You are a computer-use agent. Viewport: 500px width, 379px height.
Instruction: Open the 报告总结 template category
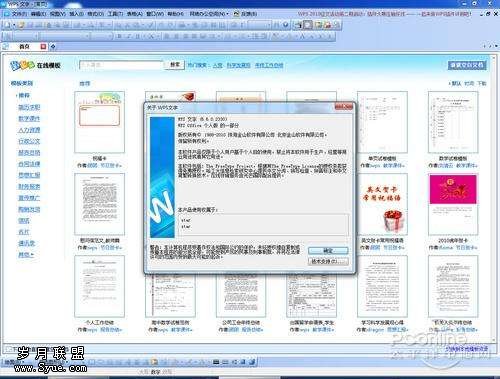pos(29,152)
